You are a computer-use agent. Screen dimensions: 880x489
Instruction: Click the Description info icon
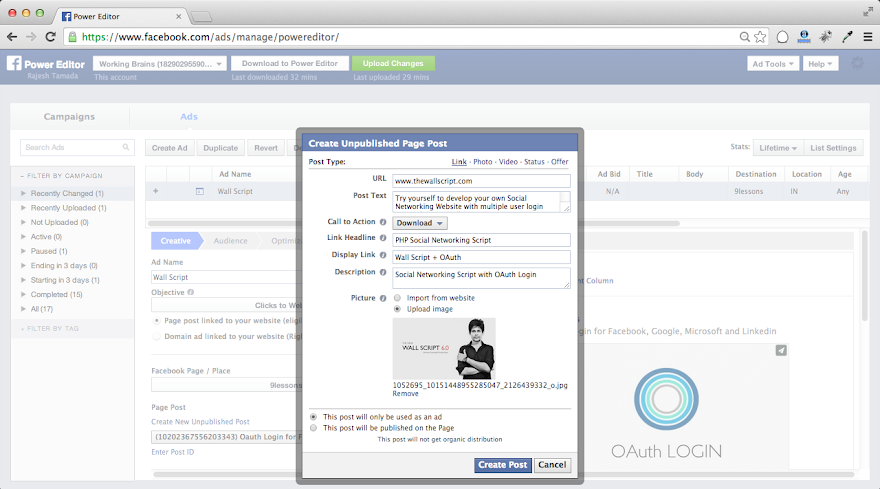point(383,272)
